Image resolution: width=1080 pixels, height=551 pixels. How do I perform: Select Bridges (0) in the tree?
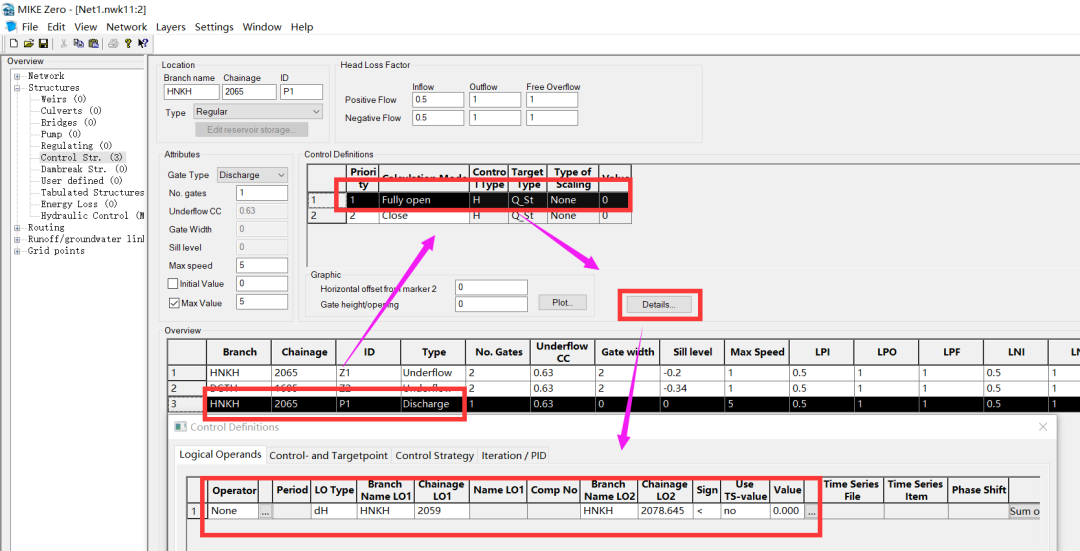pyautogui.click(x=68, y=123)
